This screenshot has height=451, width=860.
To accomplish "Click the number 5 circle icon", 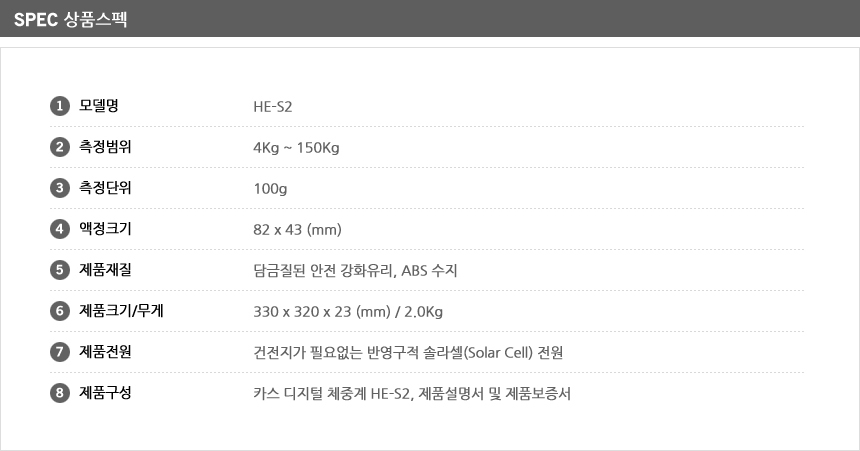I will coord(59,270).
